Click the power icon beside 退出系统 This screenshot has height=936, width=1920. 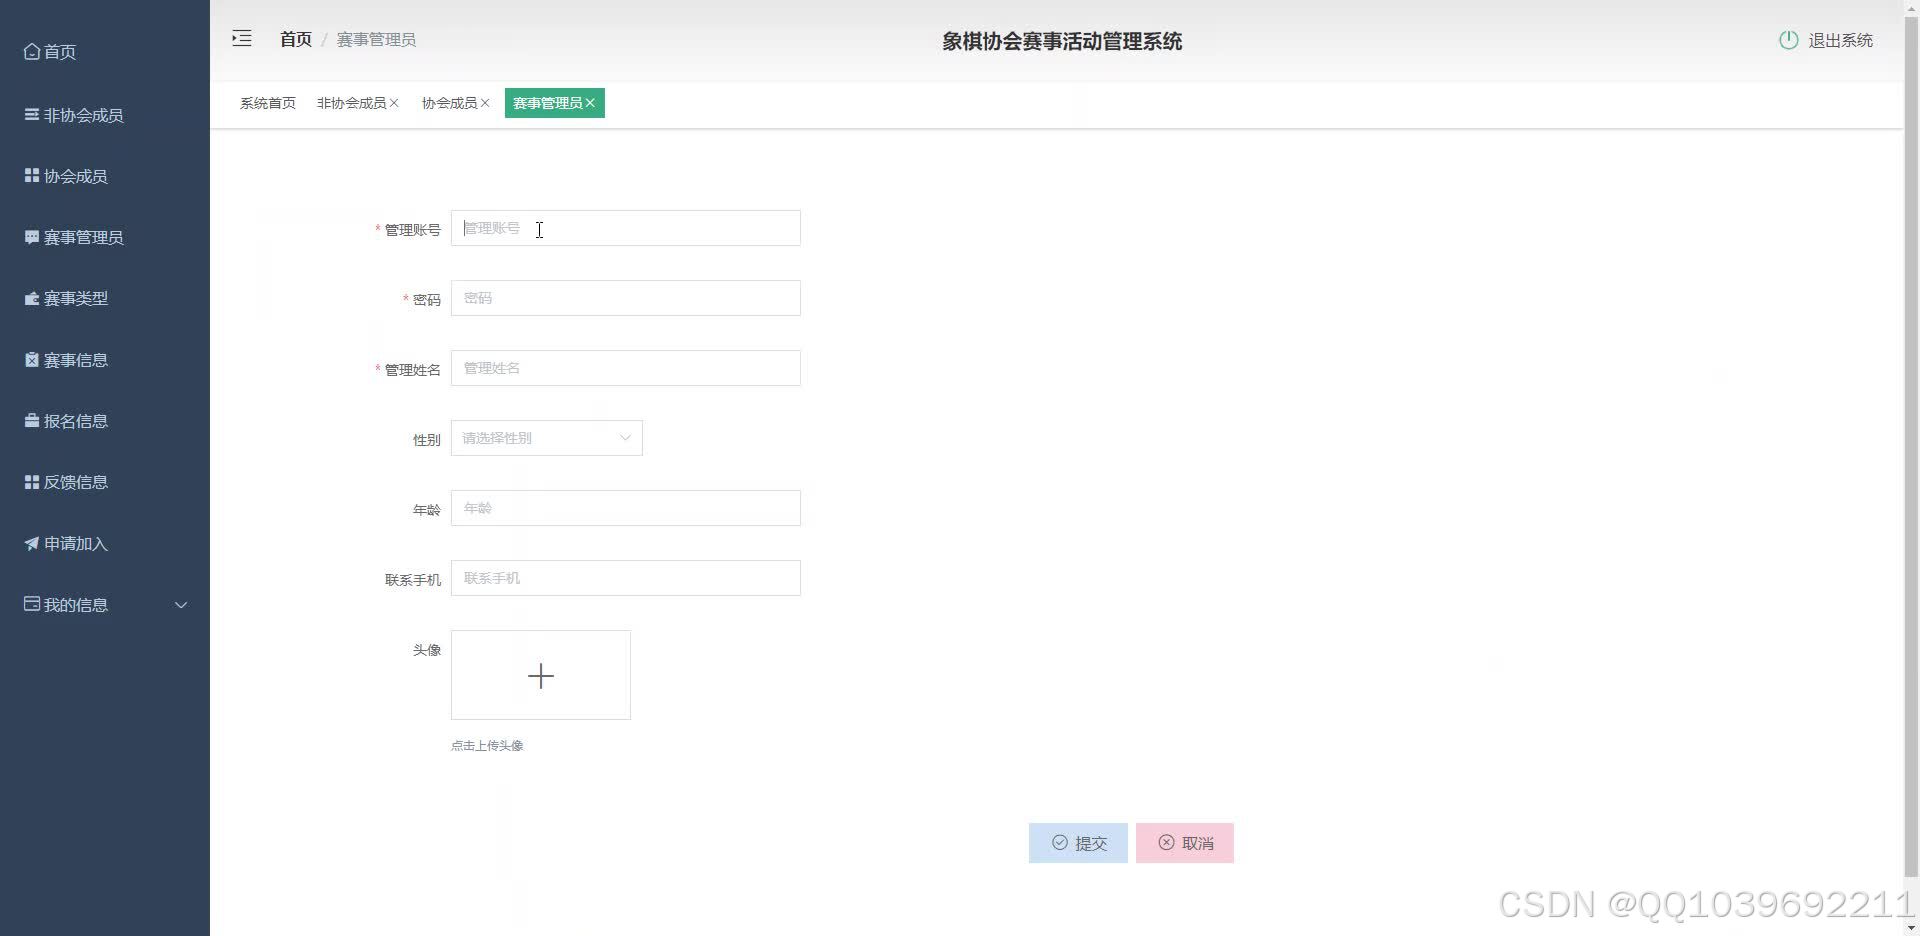[x=1788, y=40]
